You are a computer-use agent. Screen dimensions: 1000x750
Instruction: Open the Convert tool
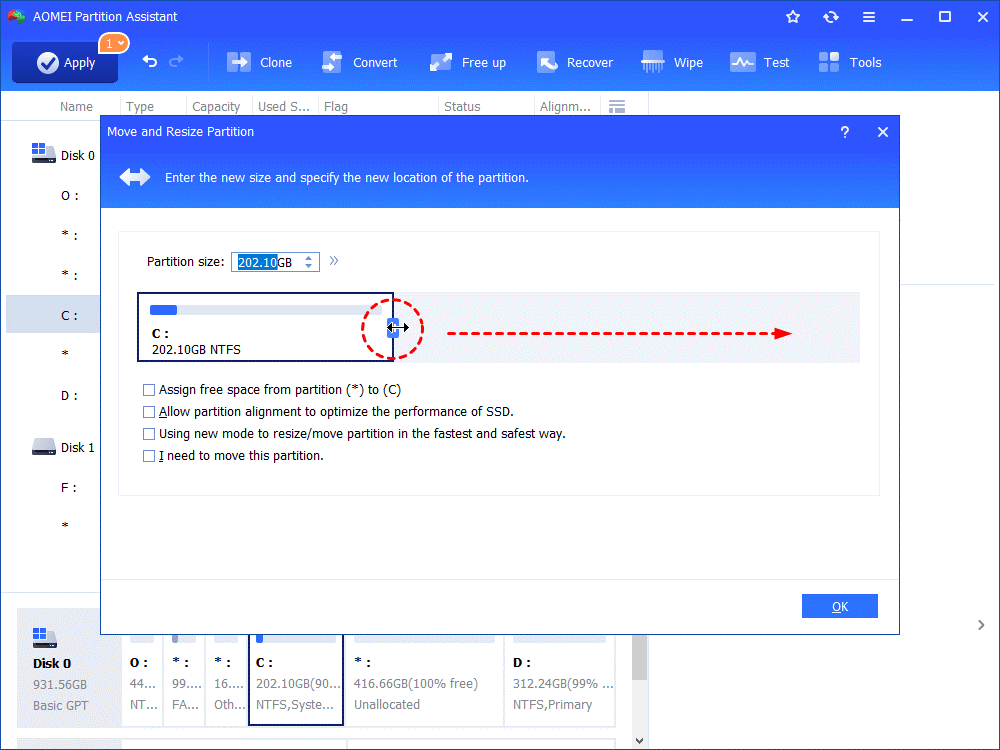(333, 62)
